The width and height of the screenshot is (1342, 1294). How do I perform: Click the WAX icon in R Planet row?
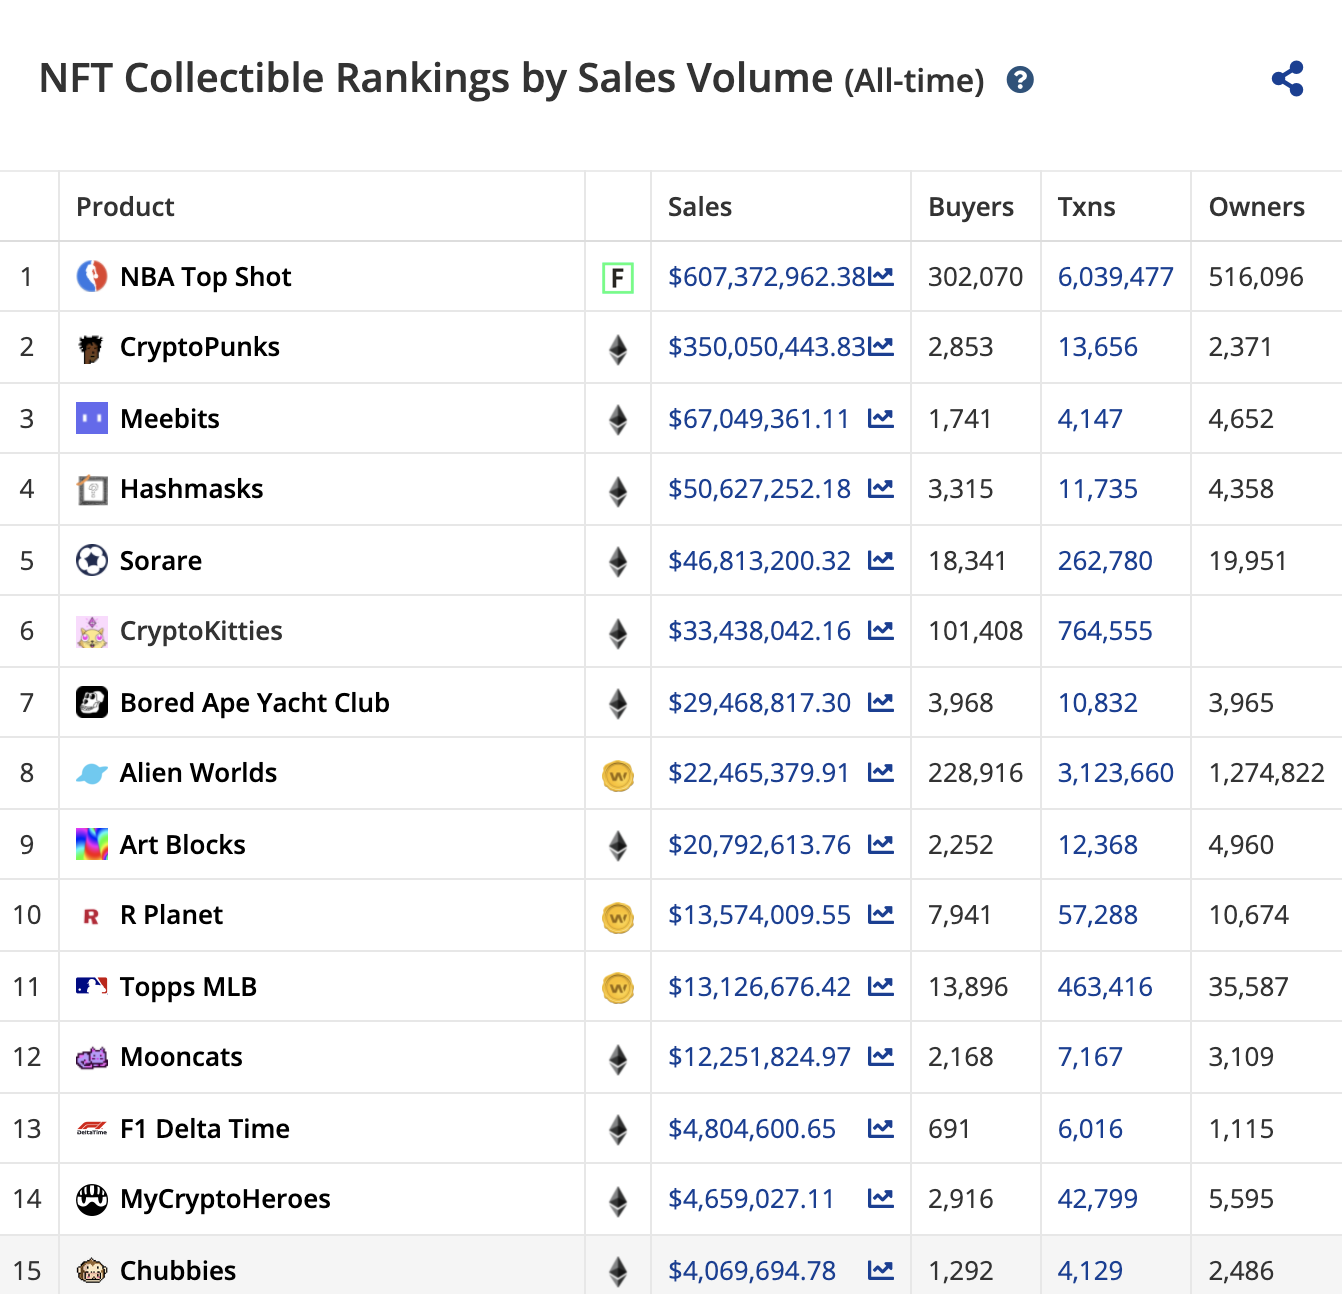pyautogui.click(x=618, y=917)
